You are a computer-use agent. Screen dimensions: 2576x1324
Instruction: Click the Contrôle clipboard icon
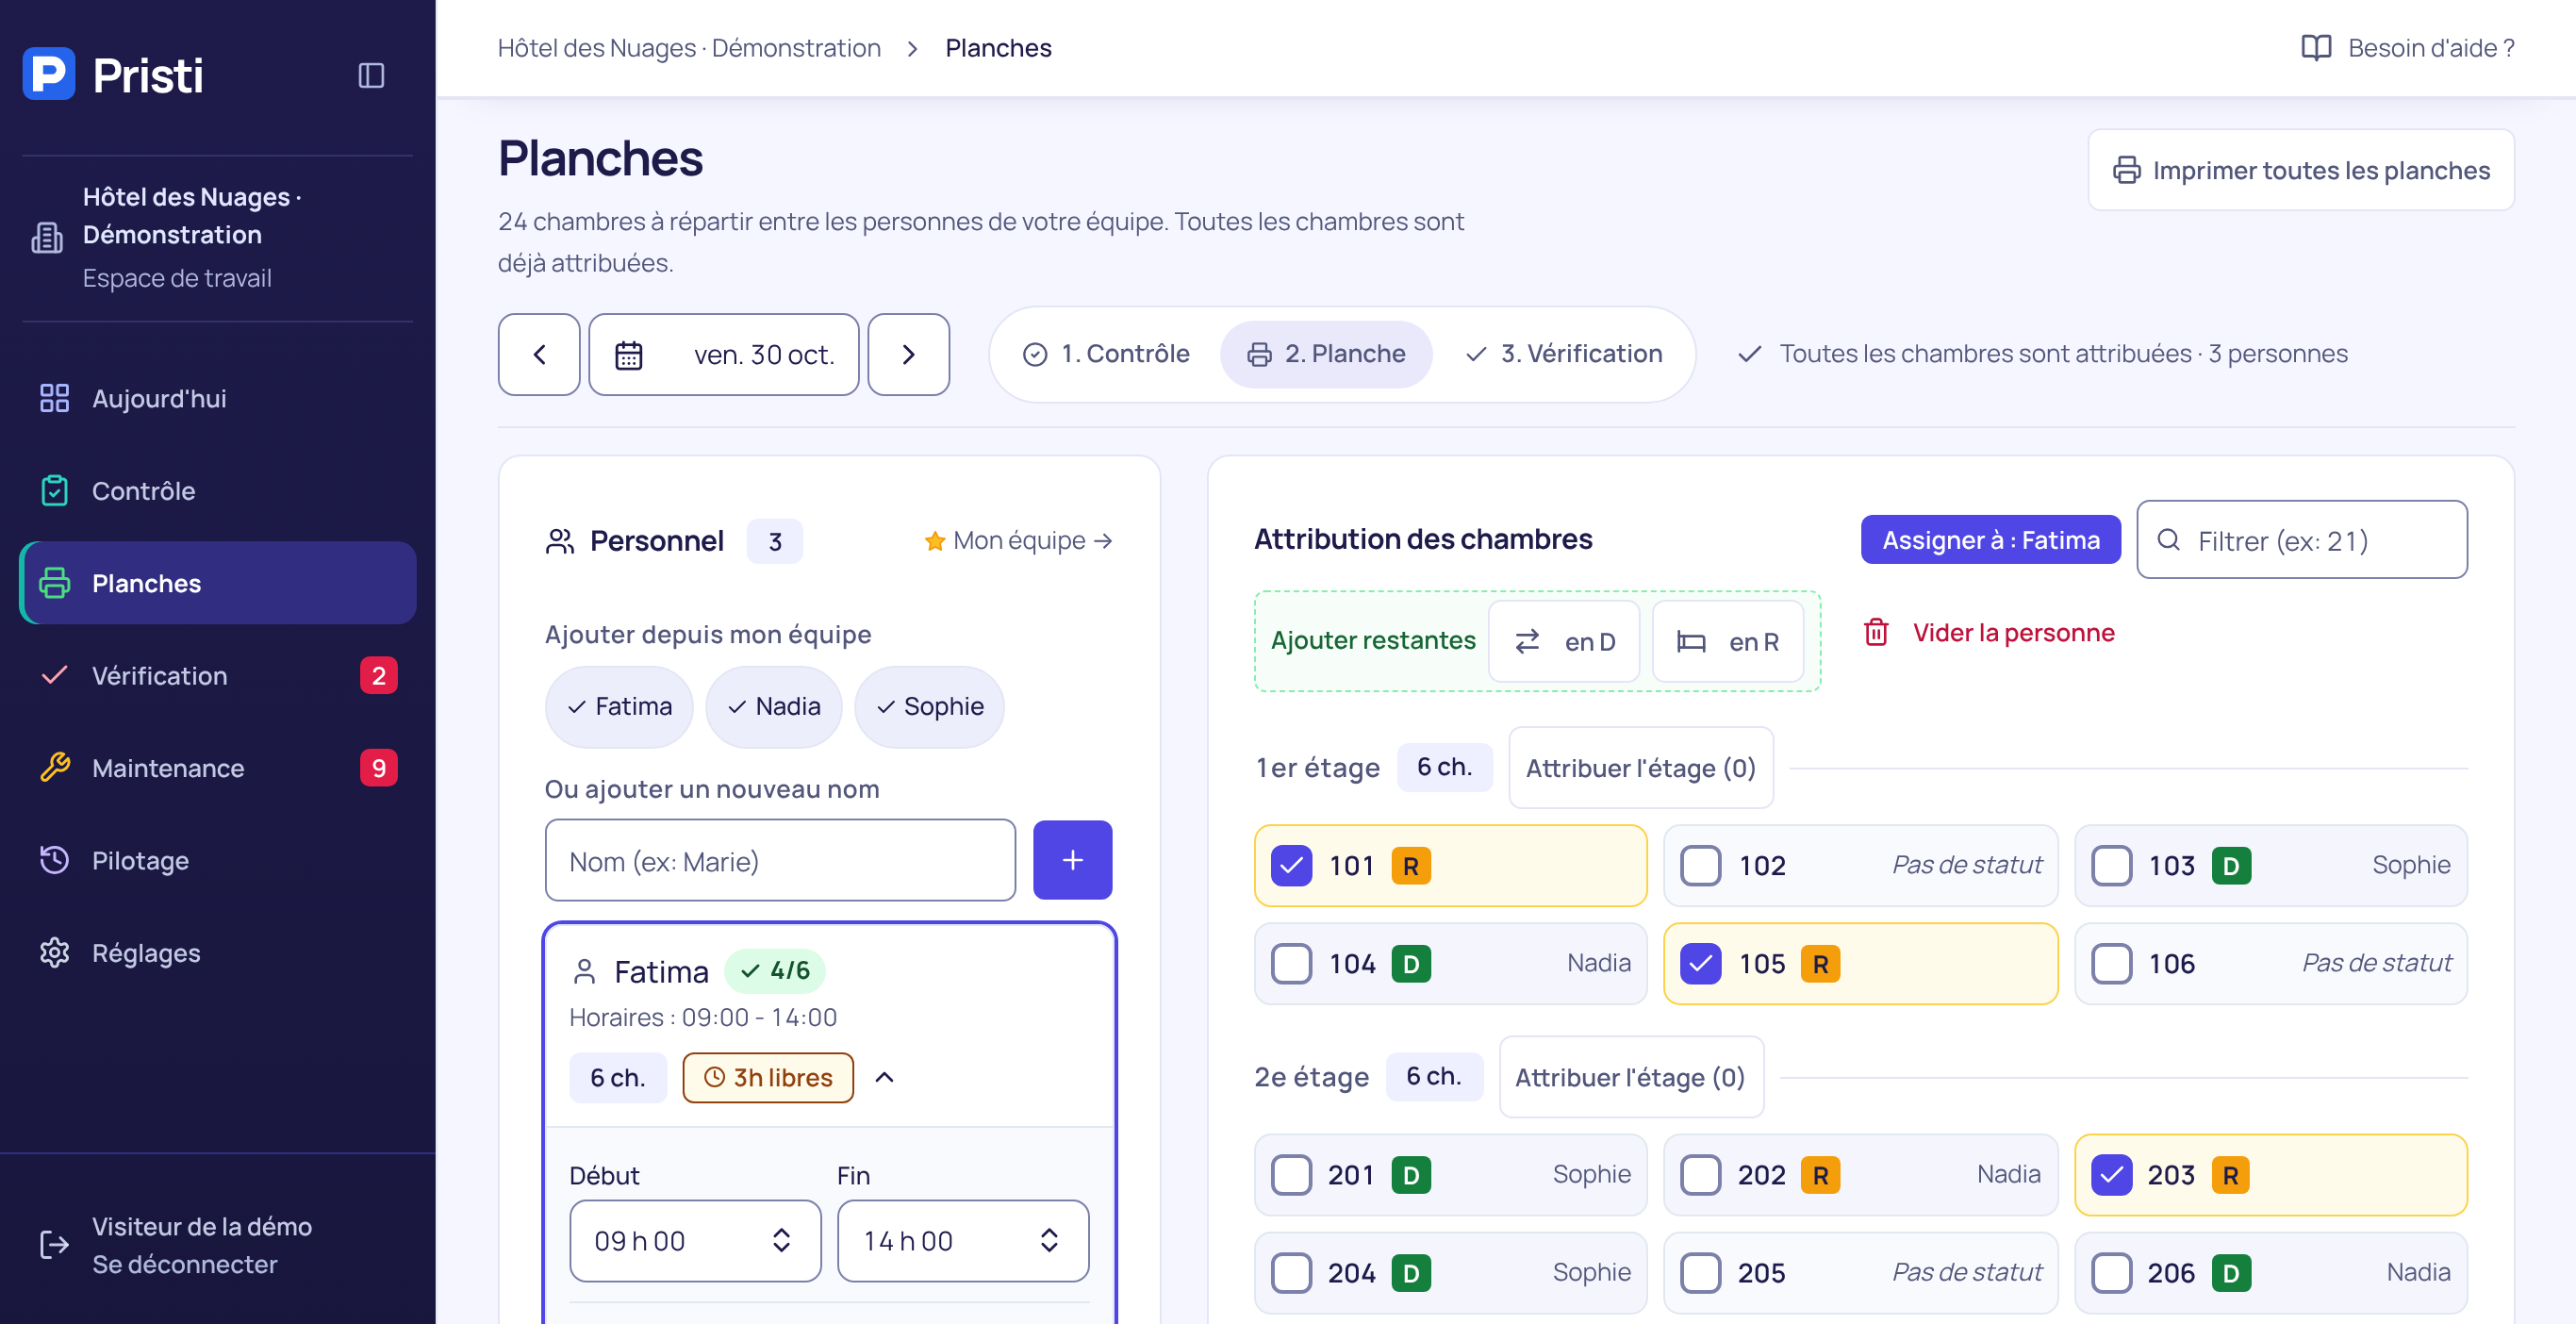(54, 490)
